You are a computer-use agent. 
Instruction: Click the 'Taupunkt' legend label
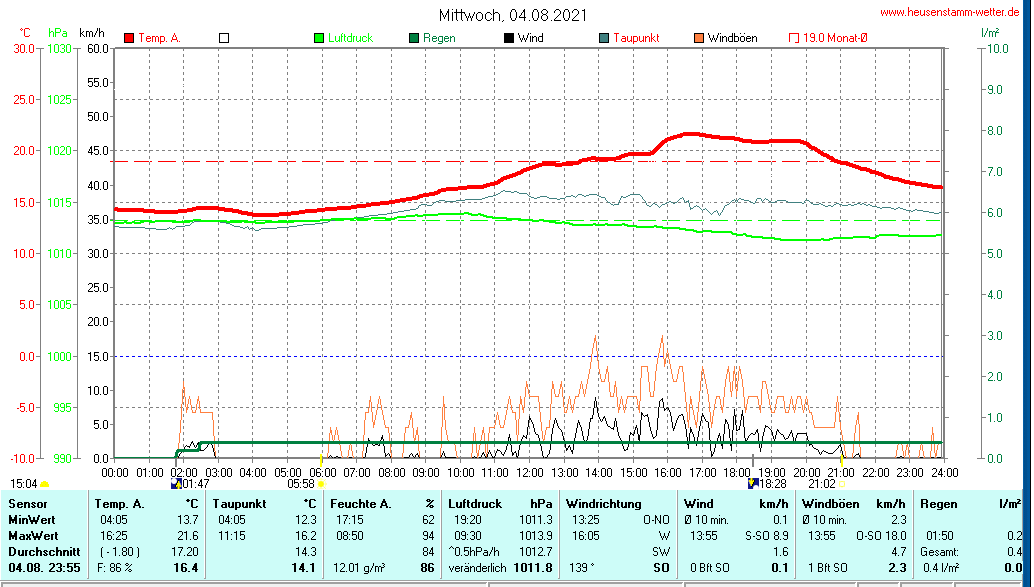click(x=636, y=38)
